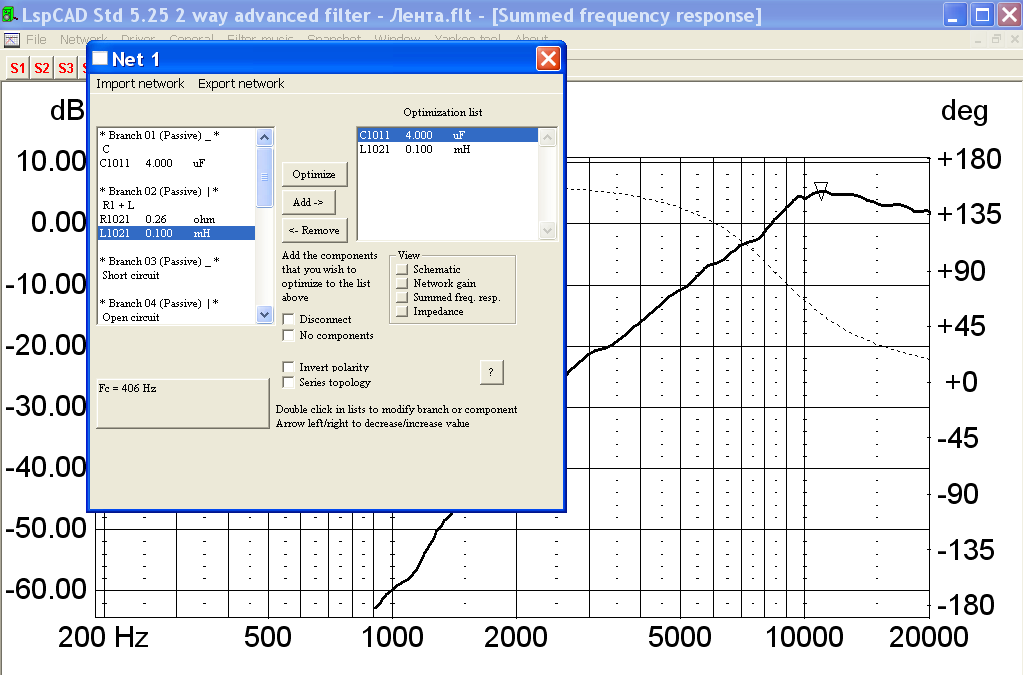
Task: Close the Net 1 dialog
Action: (x=548, y=59)
